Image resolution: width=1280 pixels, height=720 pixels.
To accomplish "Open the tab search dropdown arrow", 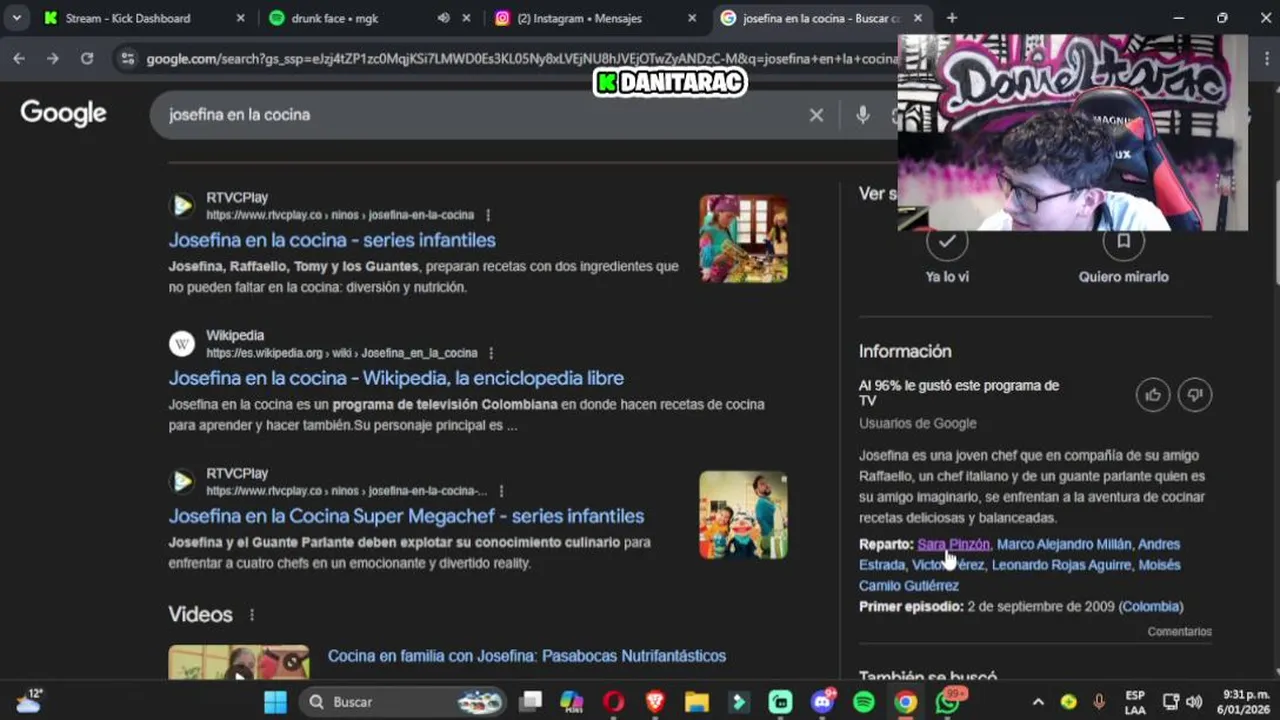I will 16,18.
